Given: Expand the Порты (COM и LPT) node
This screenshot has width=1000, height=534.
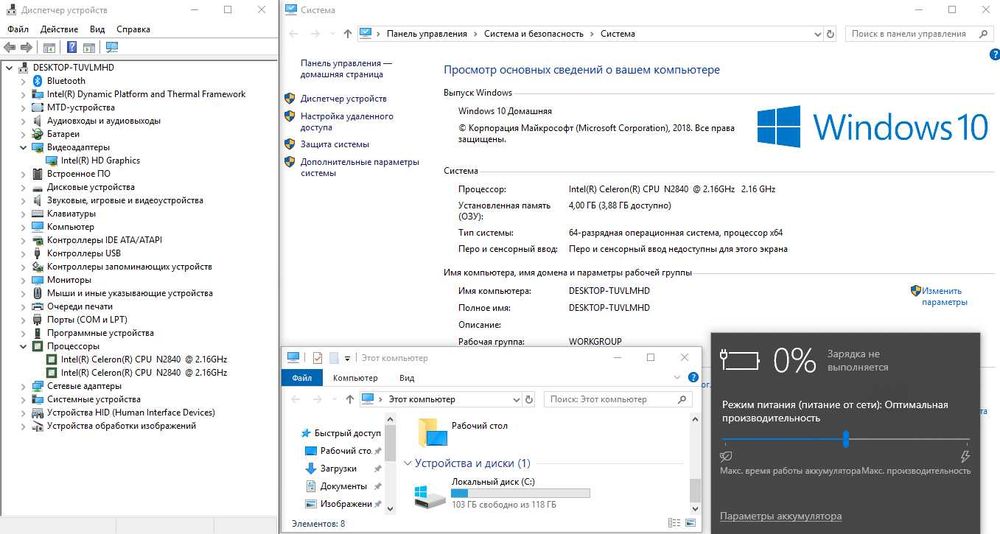Looking at the screenshot, I should 23,320.
